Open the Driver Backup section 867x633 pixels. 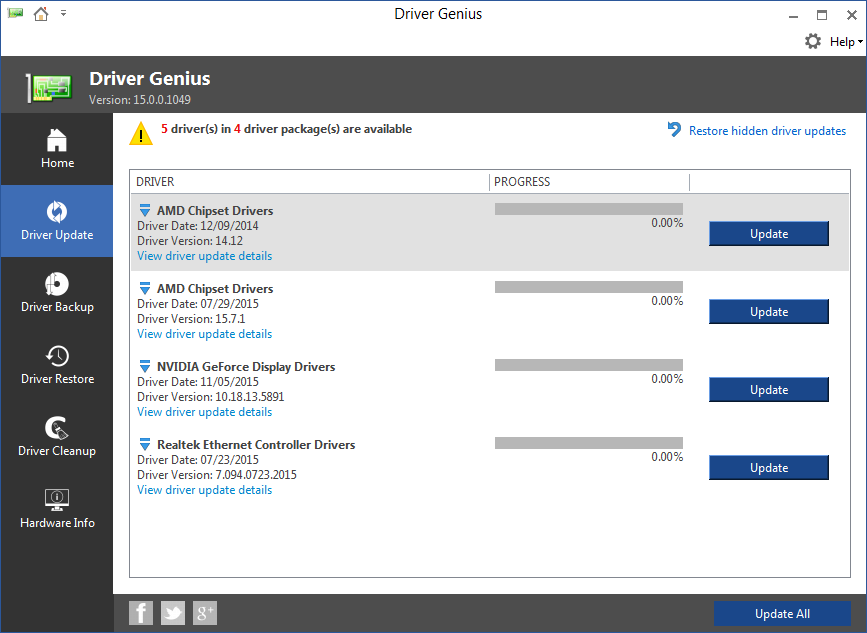click(x=57, y=293)
